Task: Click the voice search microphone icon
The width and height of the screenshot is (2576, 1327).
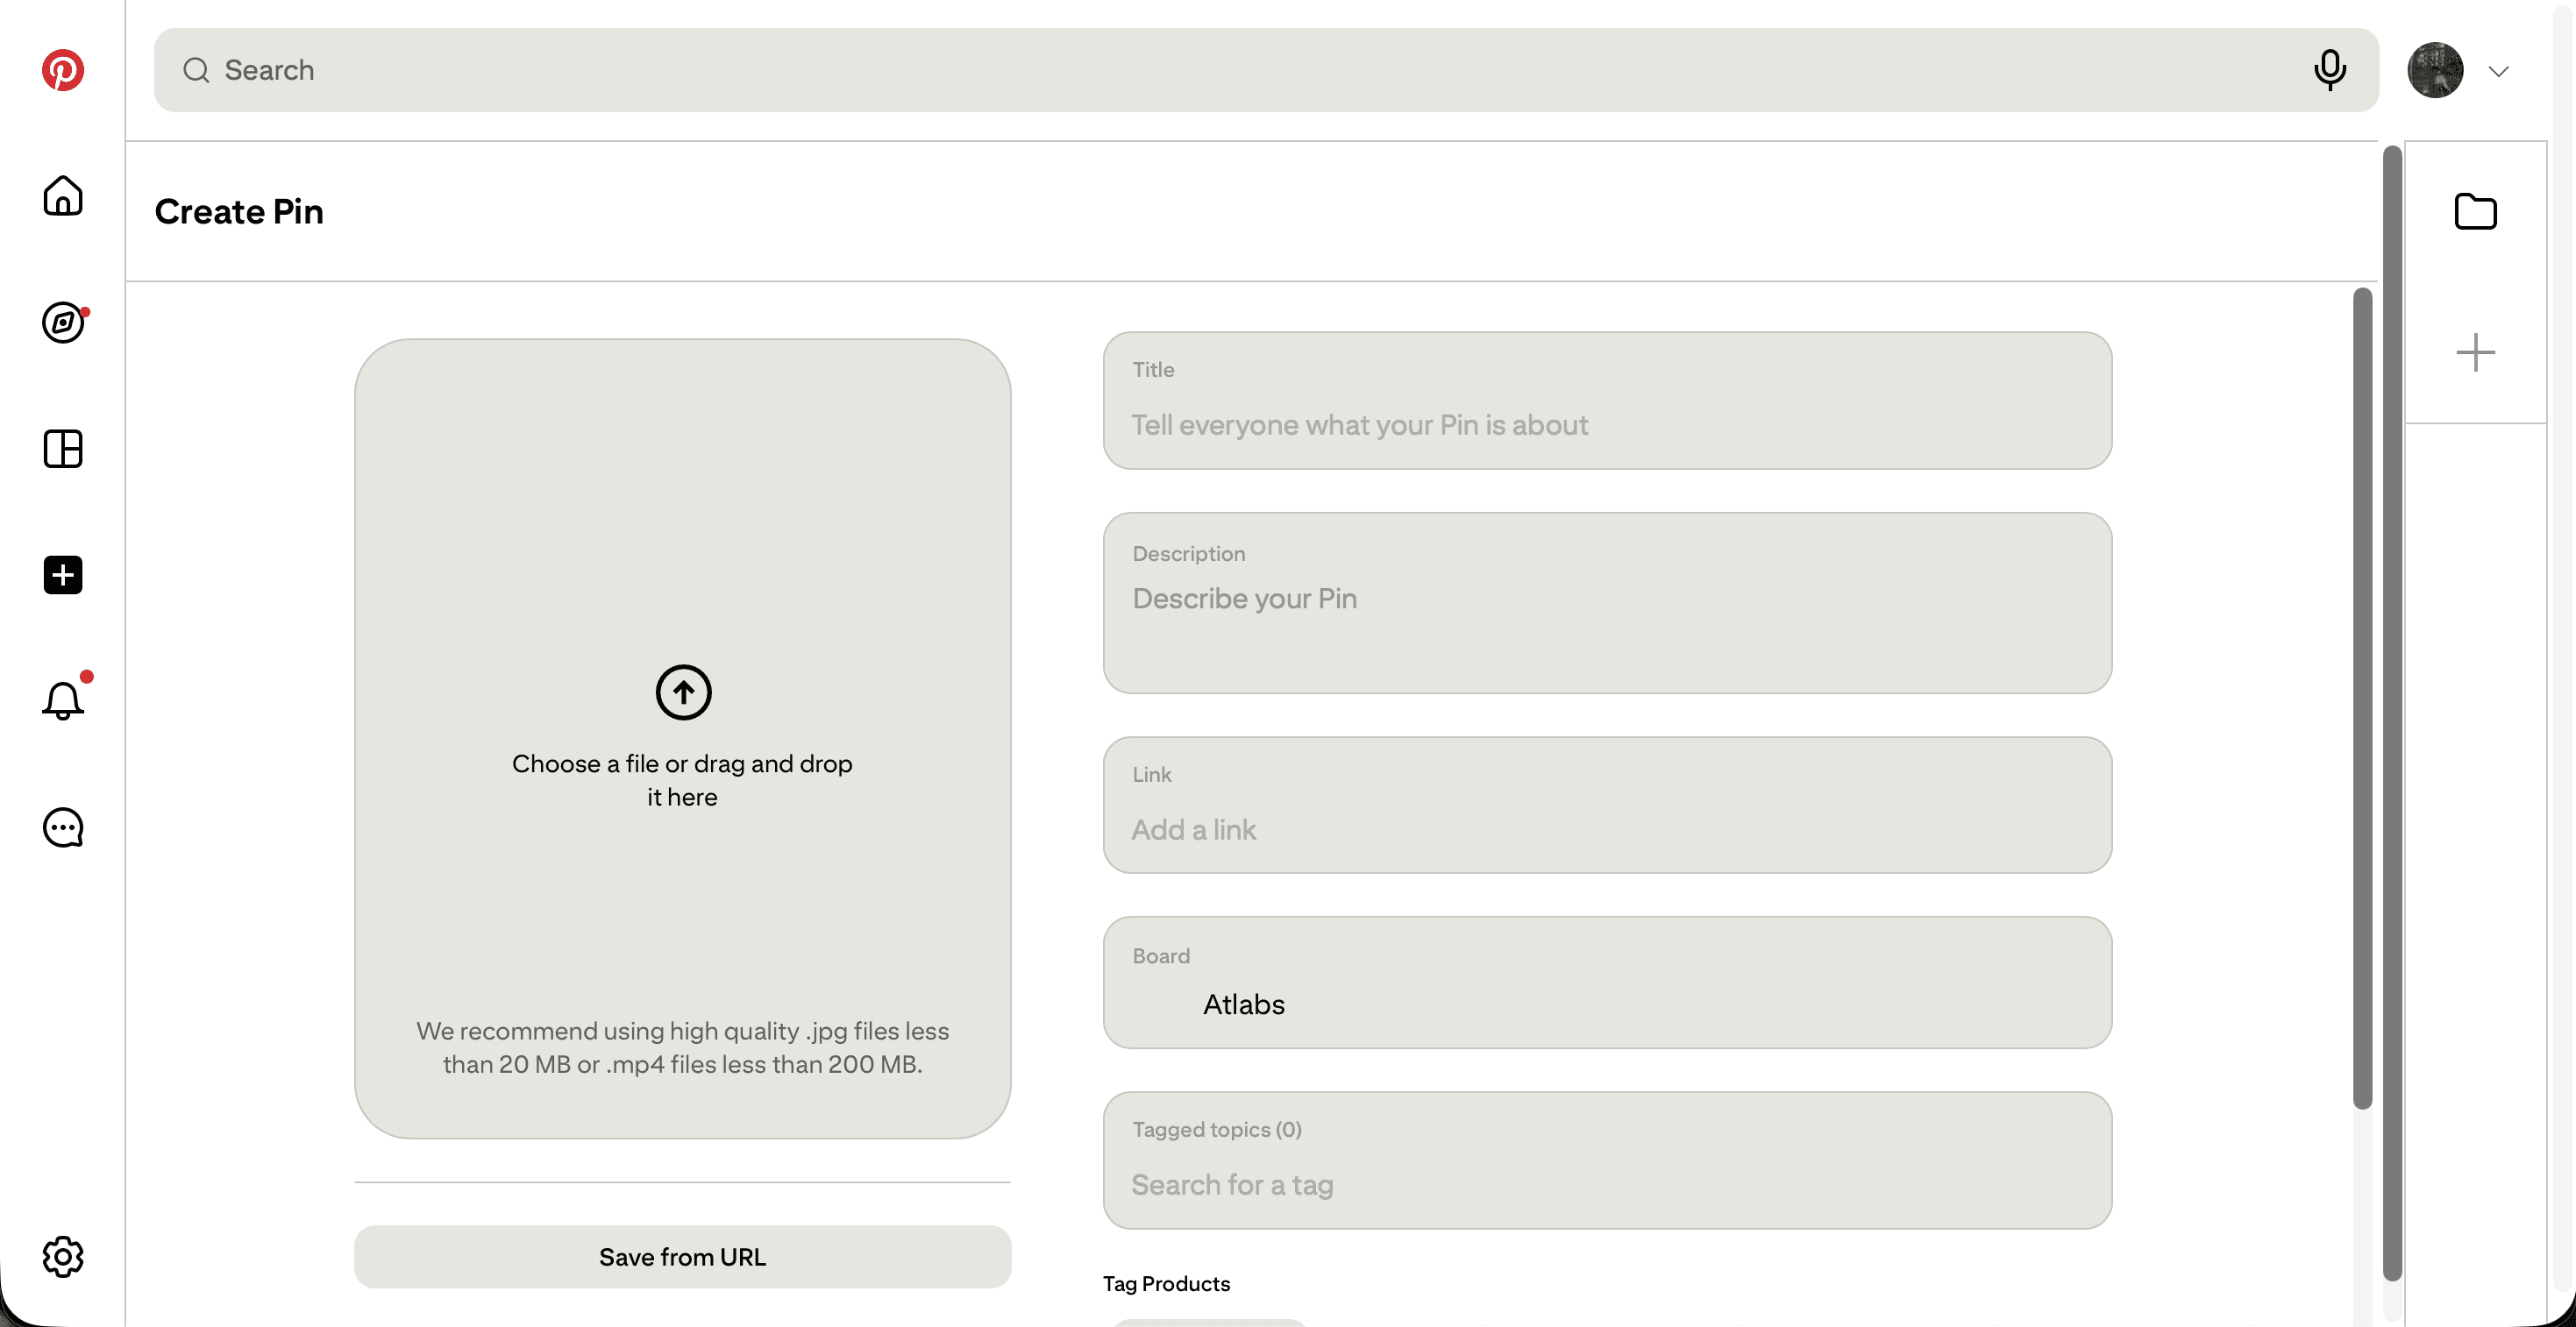Action: tap(2329, 70)
